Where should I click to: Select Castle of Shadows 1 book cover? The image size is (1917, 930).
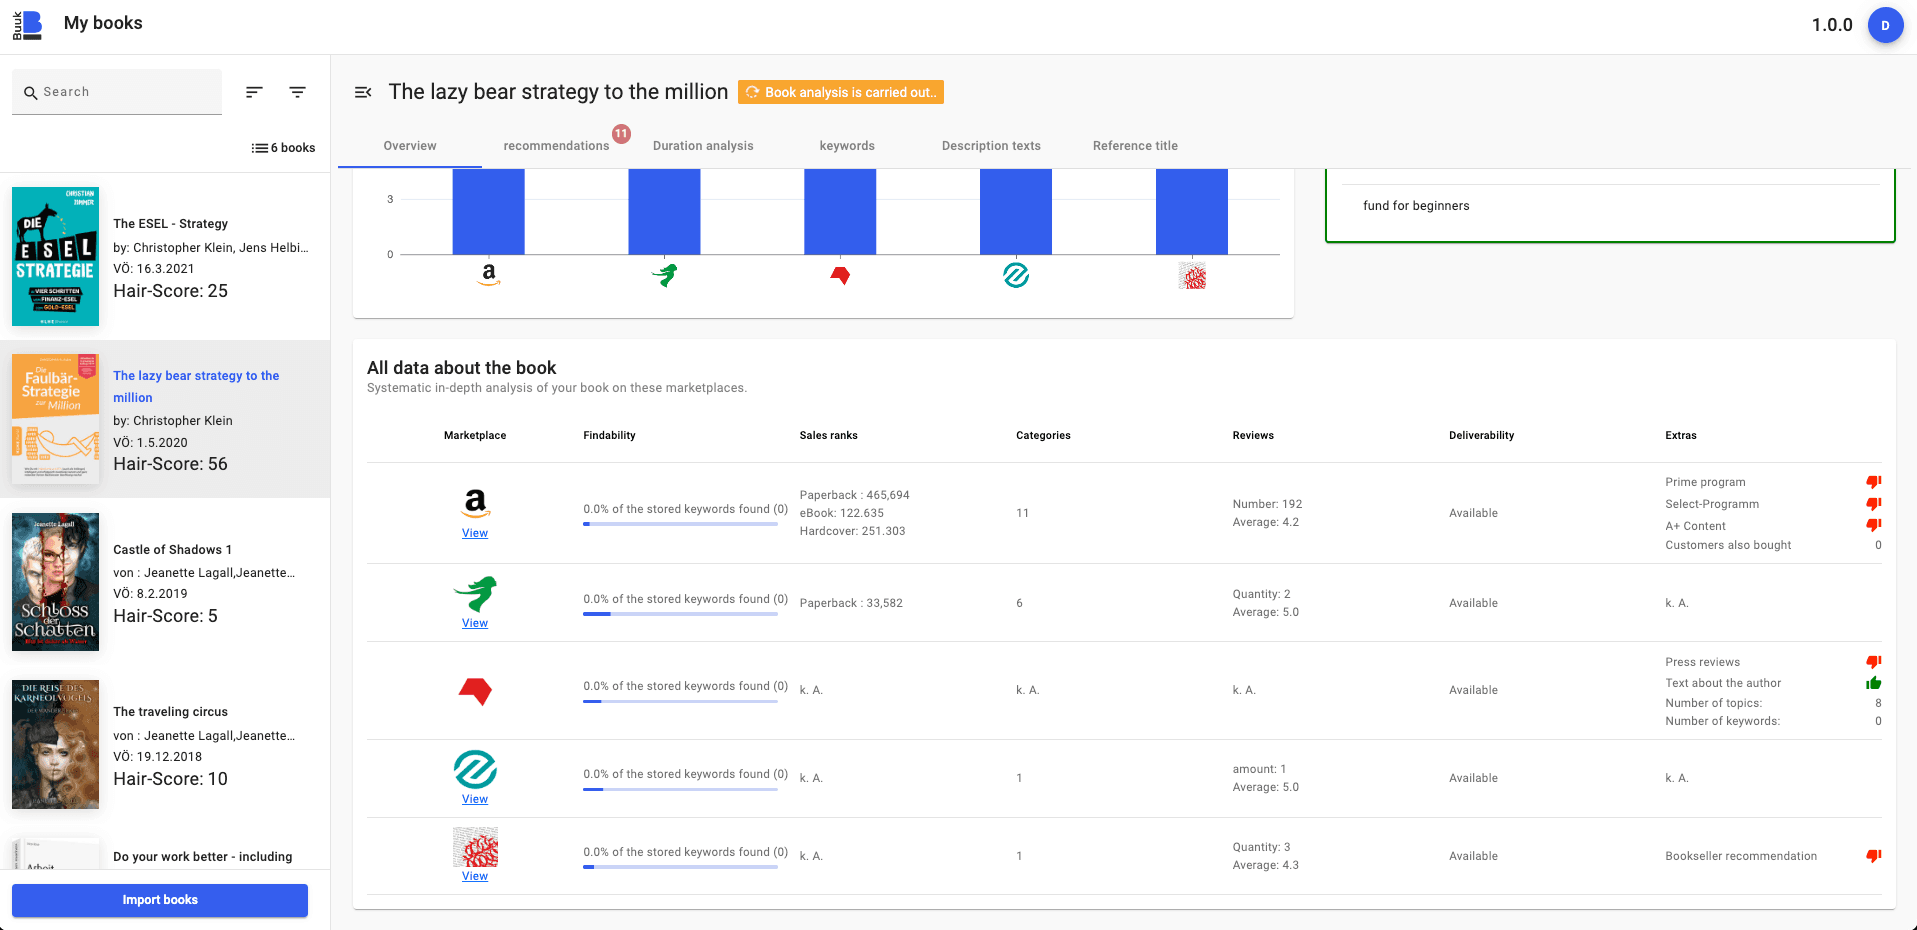[55, 582]
